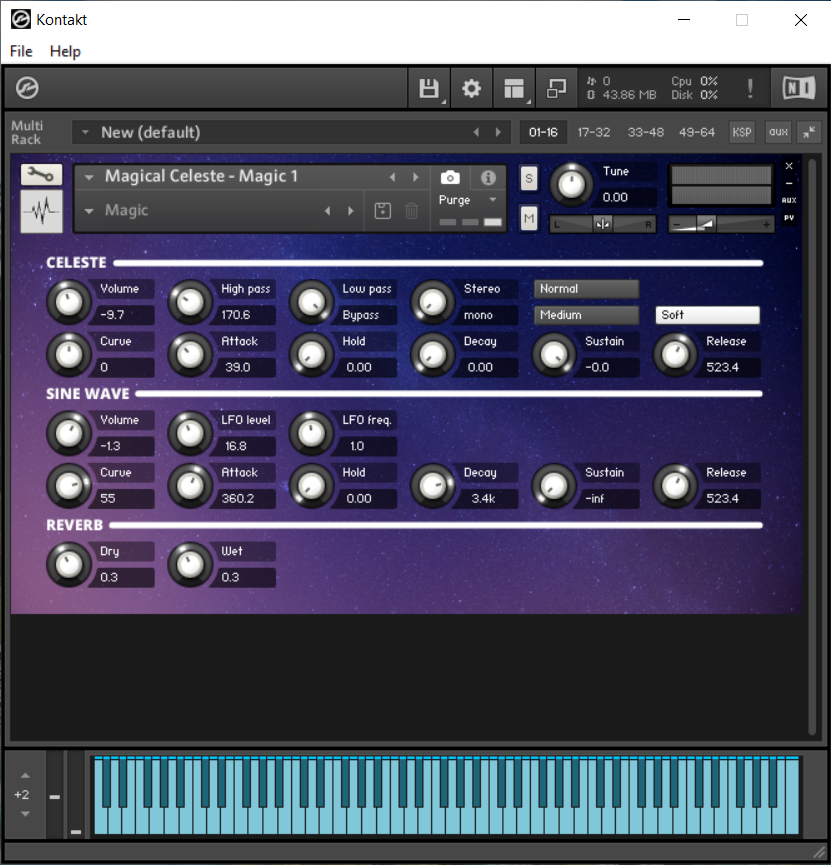Click the exclamation panic button
Viewport: 831px width, 865px height.
click(x=750, y=88)
